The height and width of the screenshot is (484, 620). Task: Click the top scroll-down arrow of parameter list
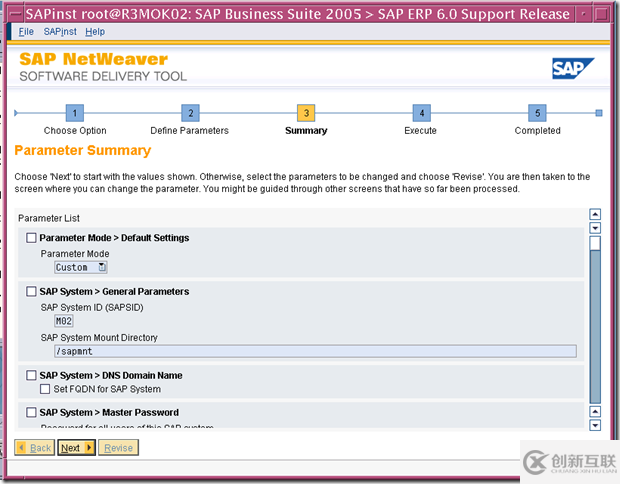595,228
